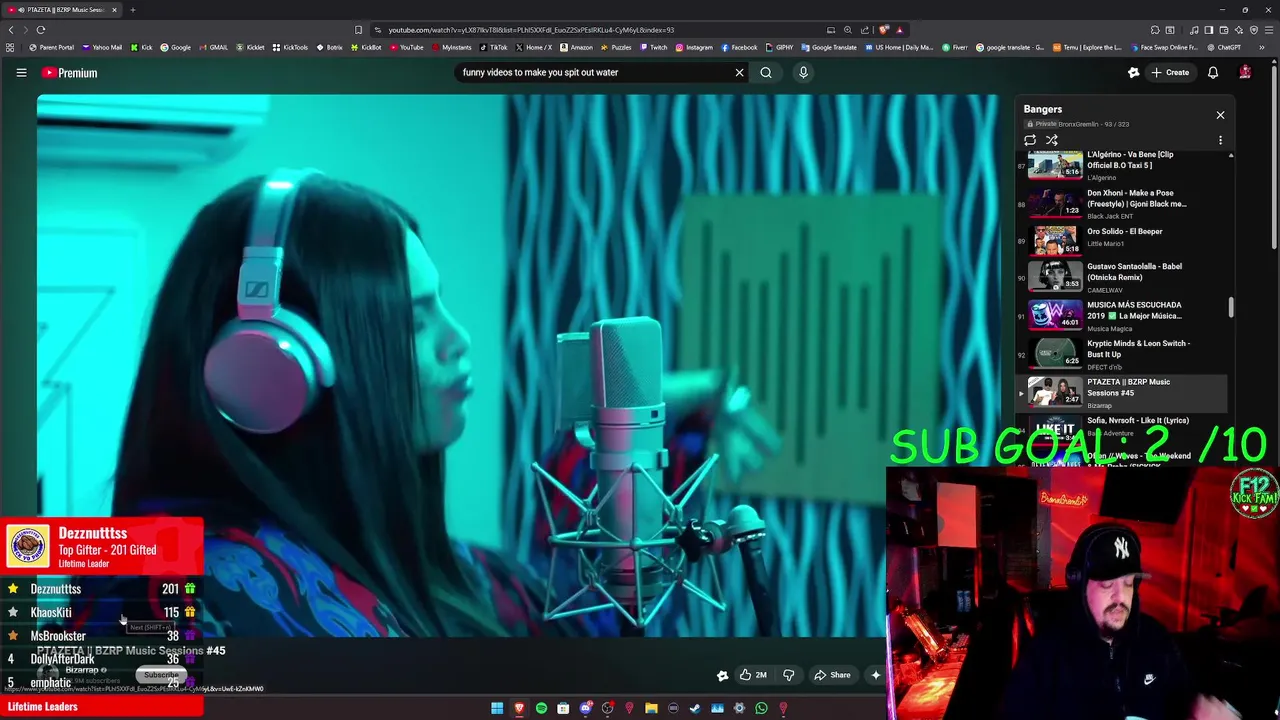Open MUSICA MÁS ESCUCHADA 2019 video
Viewport: 1280px width, 720px height.
(1122, 316)
